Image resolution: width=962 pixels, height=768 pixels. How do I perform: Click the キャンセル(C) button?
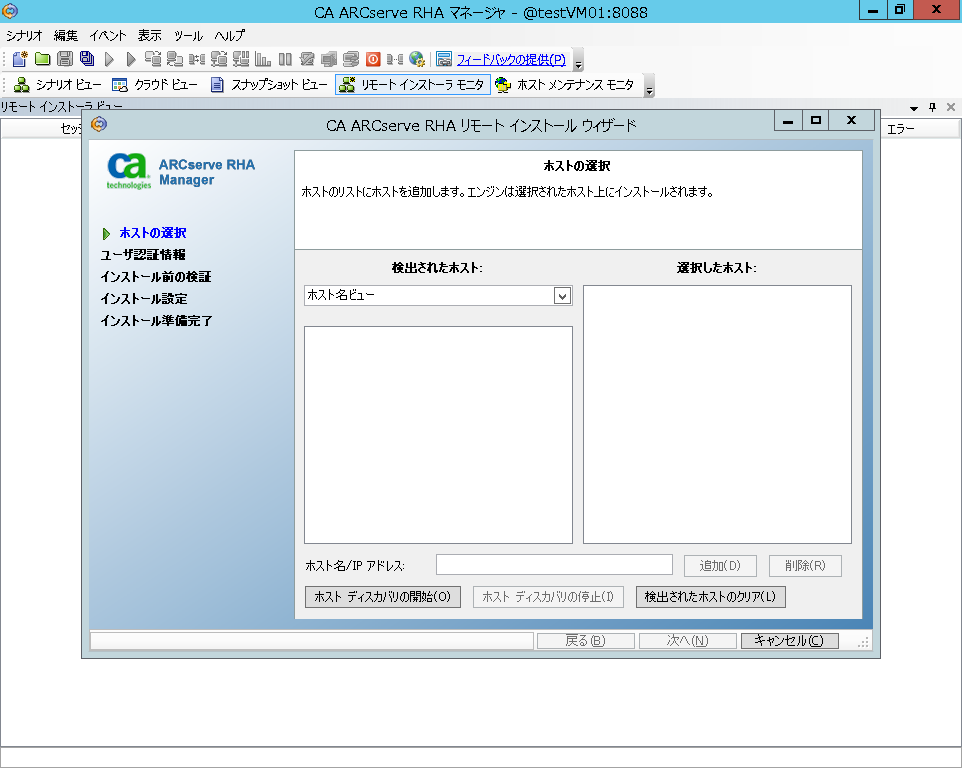(x=790, y=641)
